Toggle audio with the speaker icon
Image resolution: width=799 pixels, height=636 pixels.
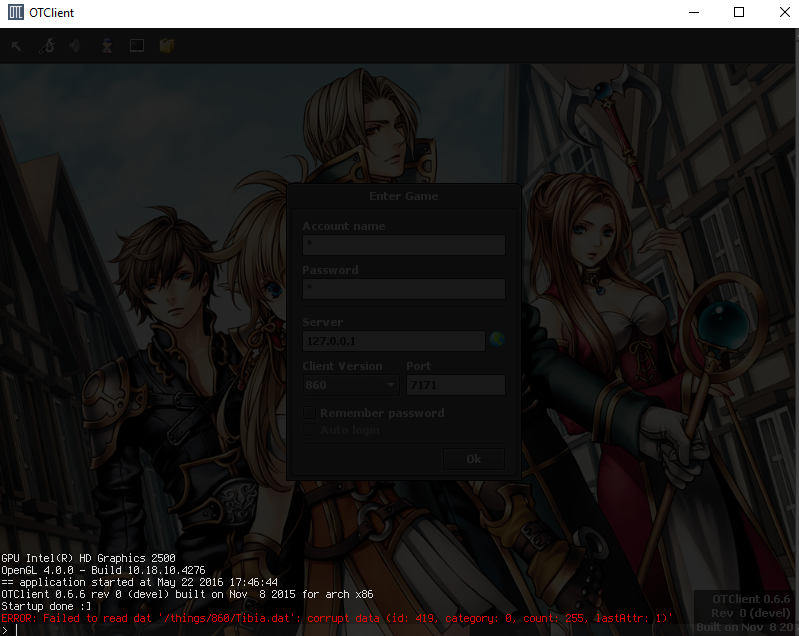pos(75,46)
